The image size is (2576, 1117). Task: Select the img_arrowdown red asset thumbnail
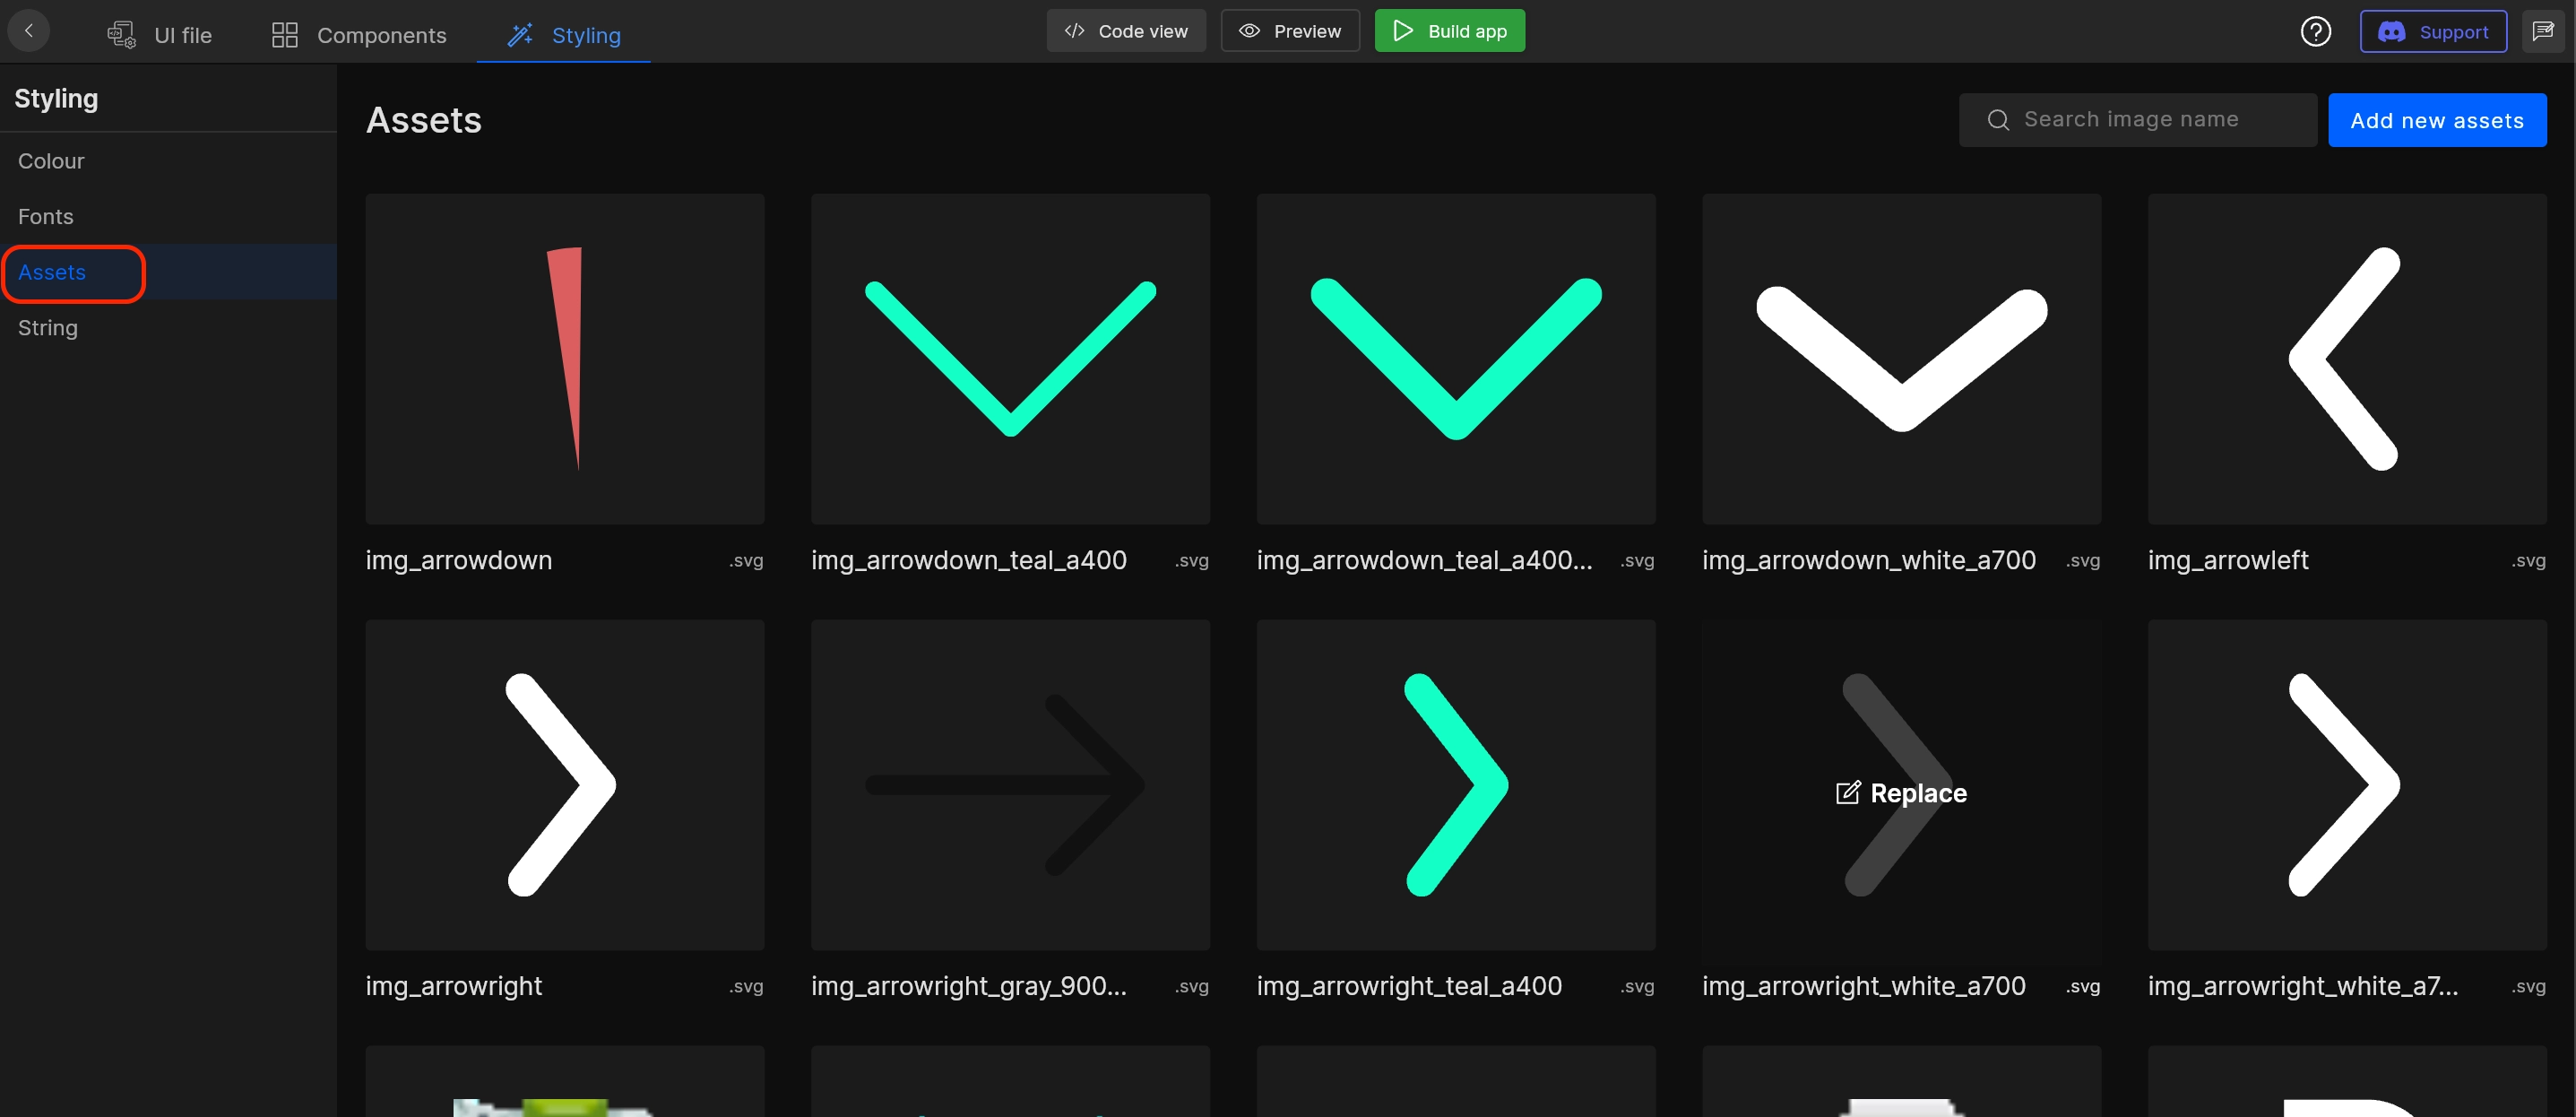[564, 359]
